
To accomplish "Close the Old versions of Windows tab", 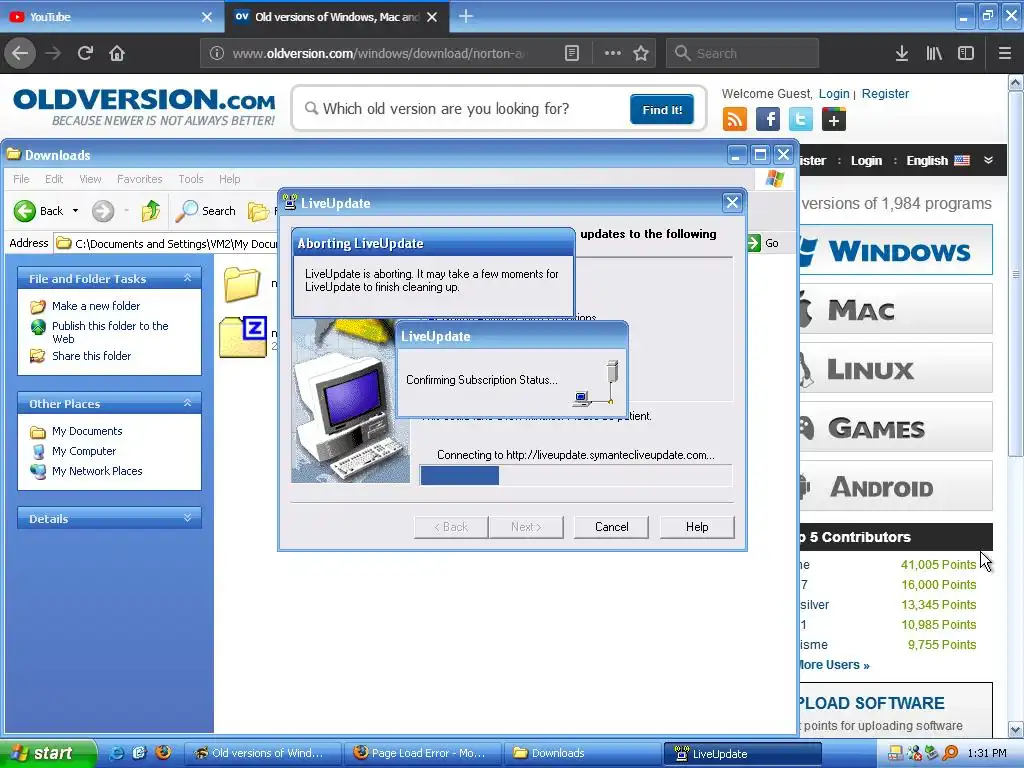I will point(432,17).
